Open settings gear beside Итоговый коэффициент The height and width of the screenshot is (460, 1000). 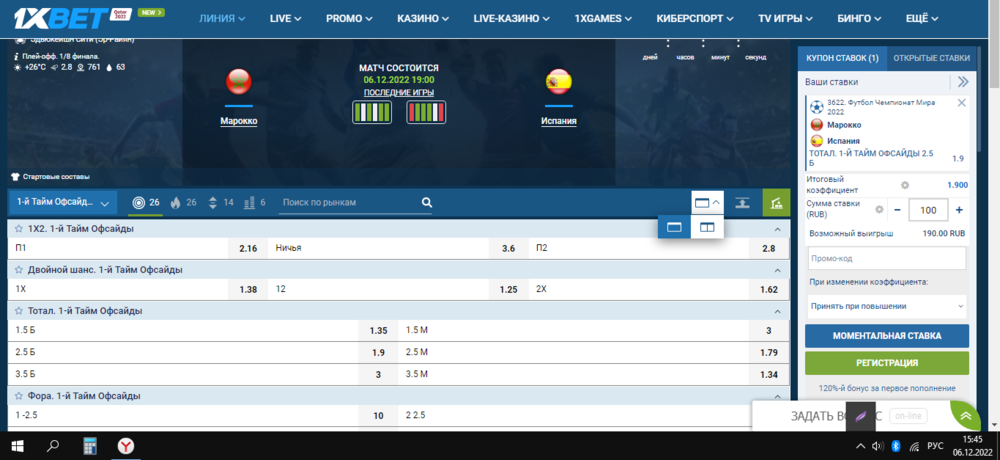point(904,185)
